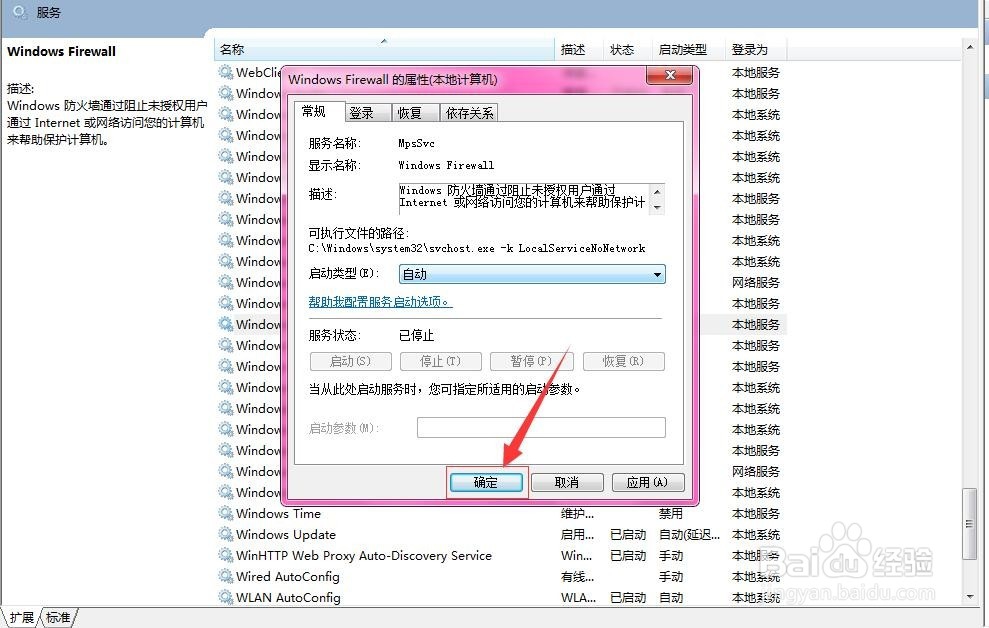
Task: Select the Wired AutoConfig service
Action: [501, 576]
